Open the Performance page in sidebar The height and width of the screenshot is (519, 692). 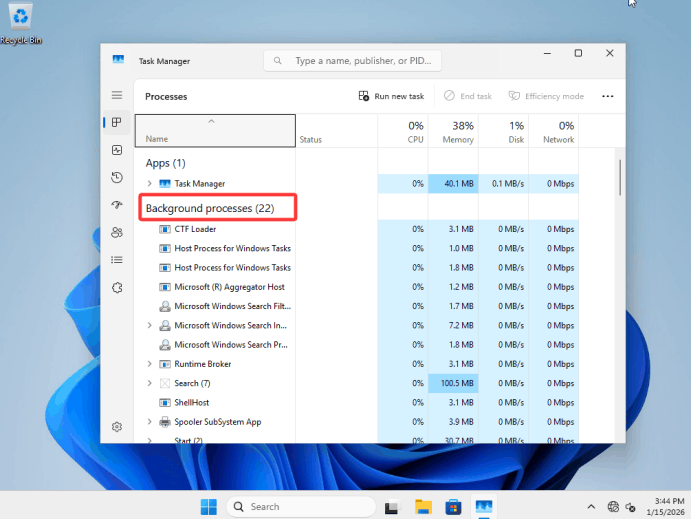117,150
